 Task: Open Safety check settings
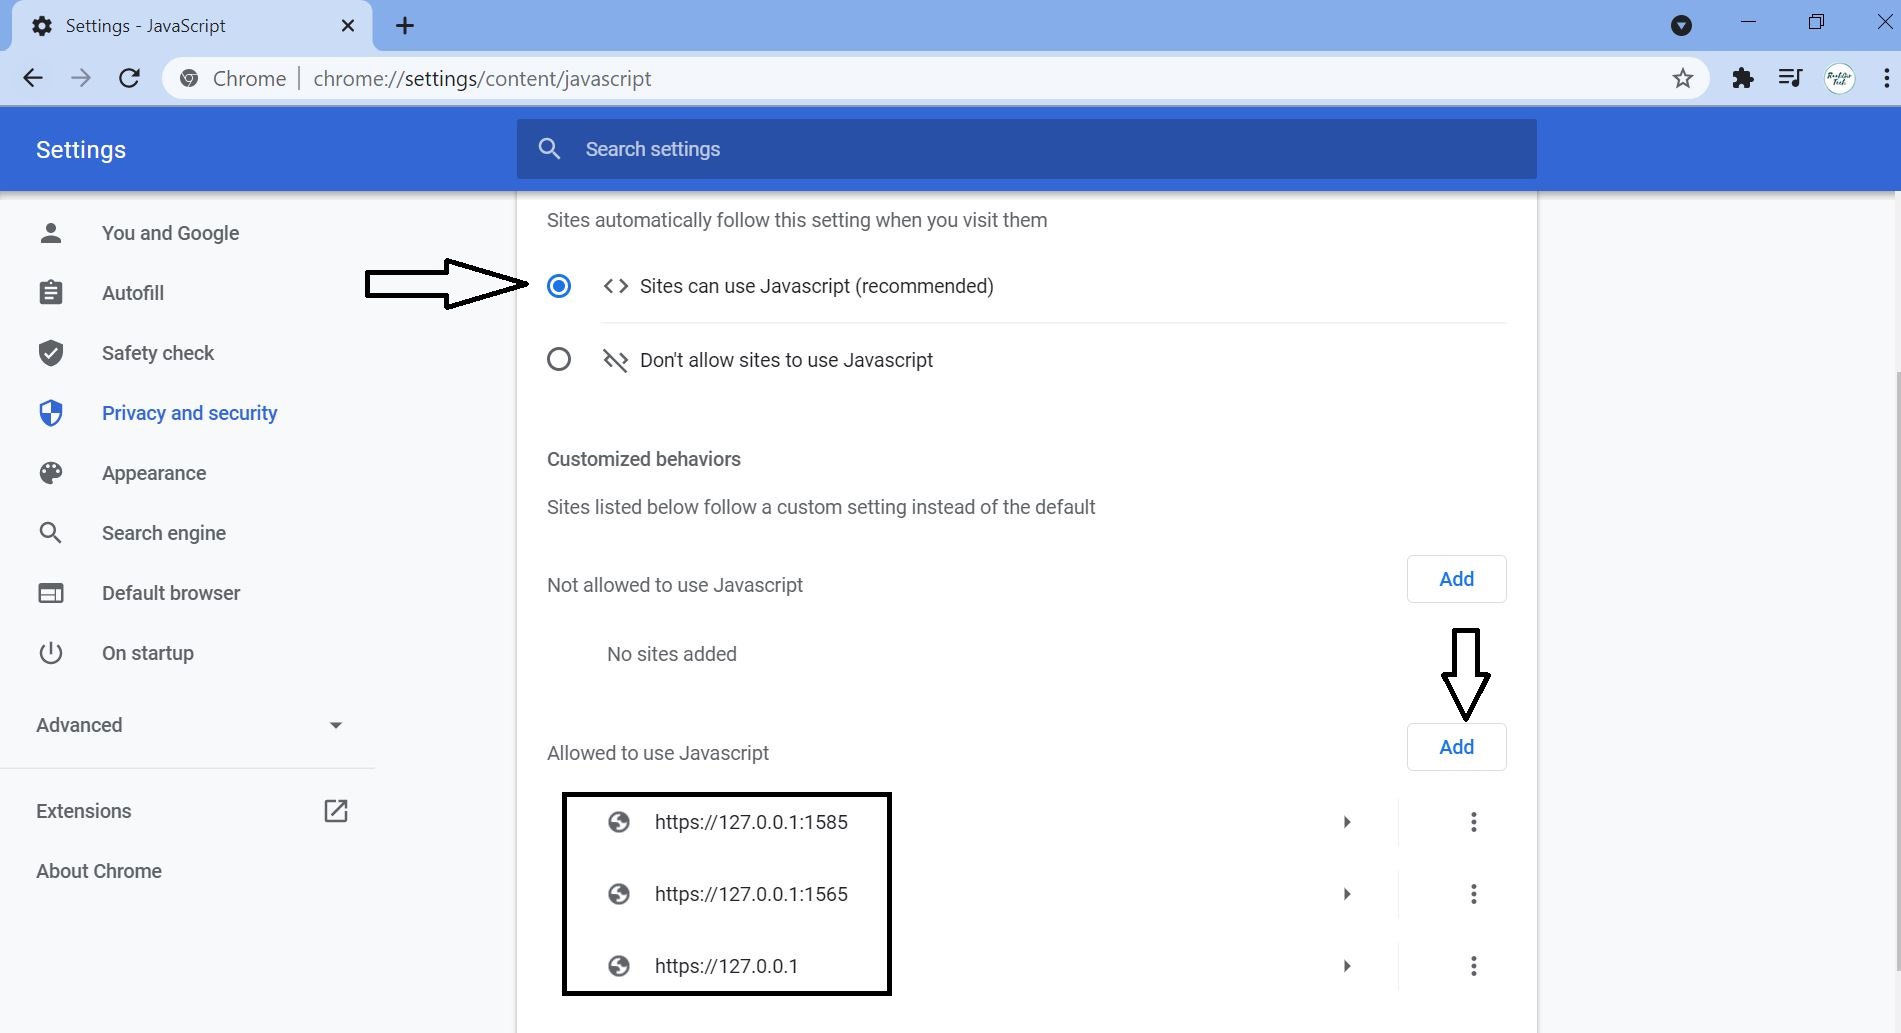tap(158, 353)
